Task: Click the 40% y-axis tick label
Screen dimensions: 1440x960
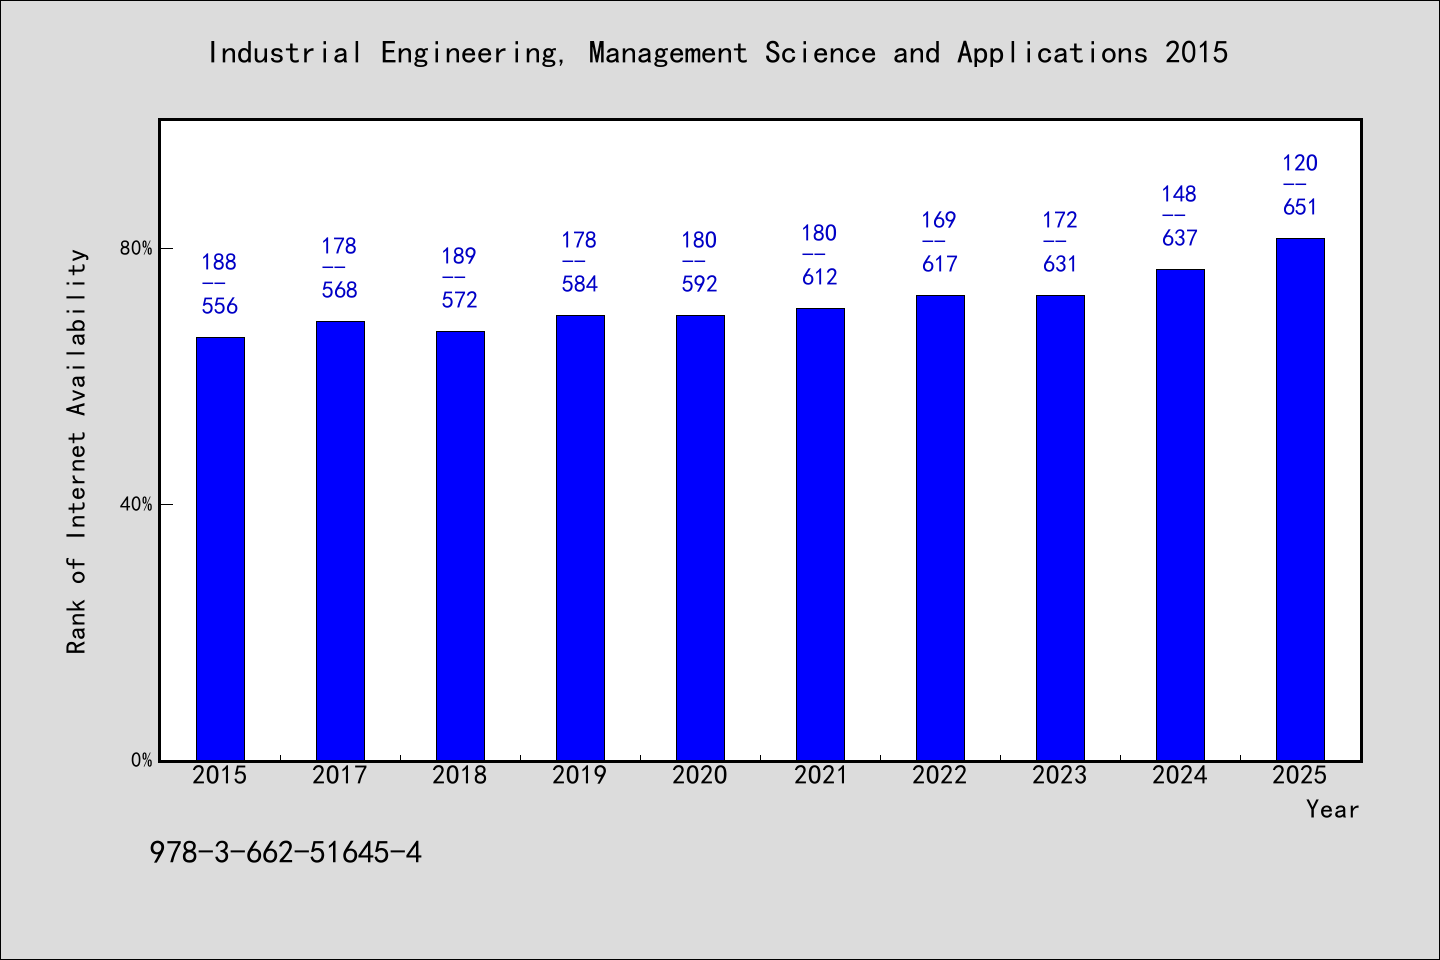Action: 136,504
